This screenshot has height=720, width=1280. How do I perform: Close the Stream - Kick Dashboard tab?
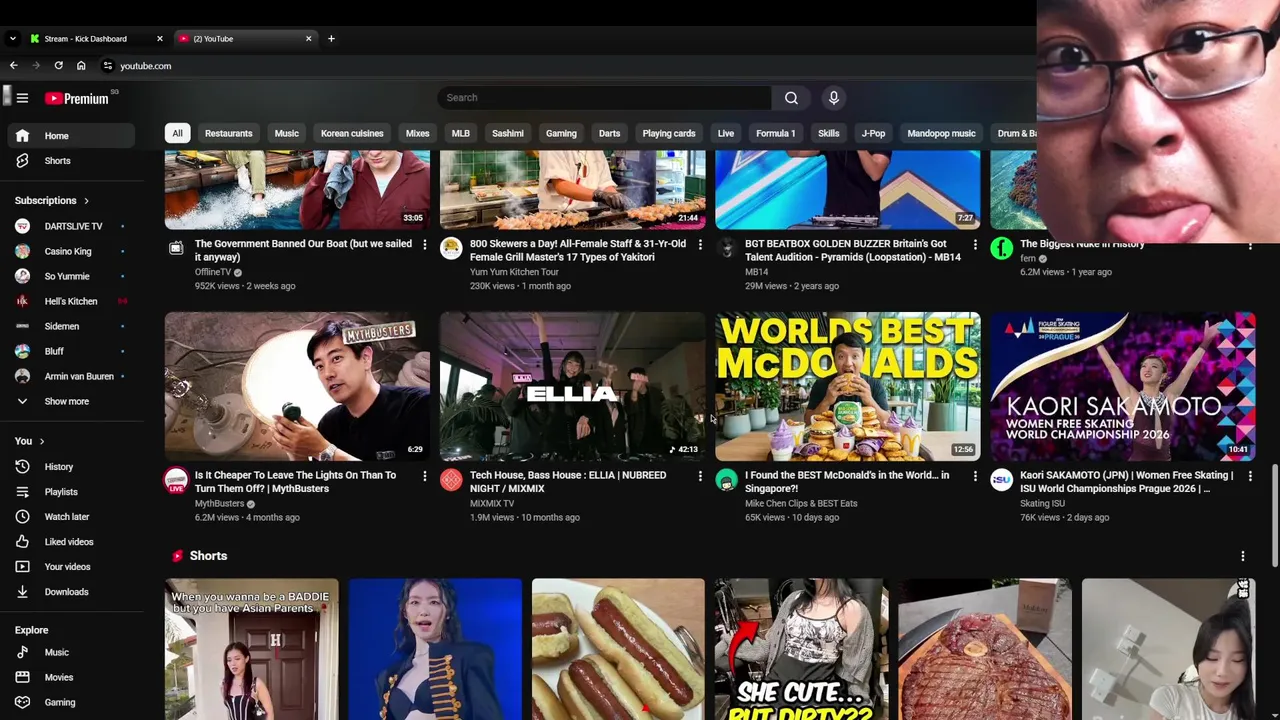click(x=159, y=39)
